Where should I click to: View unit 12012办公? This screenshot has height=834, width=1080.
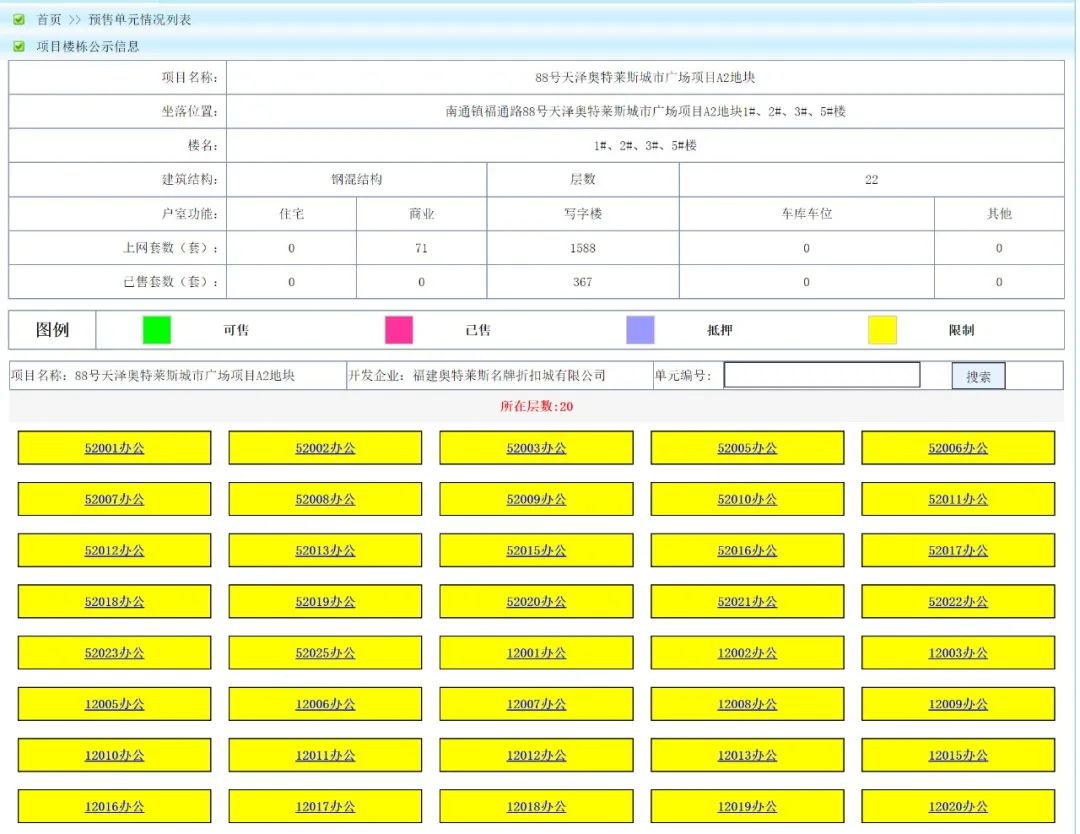pos(536,755)
